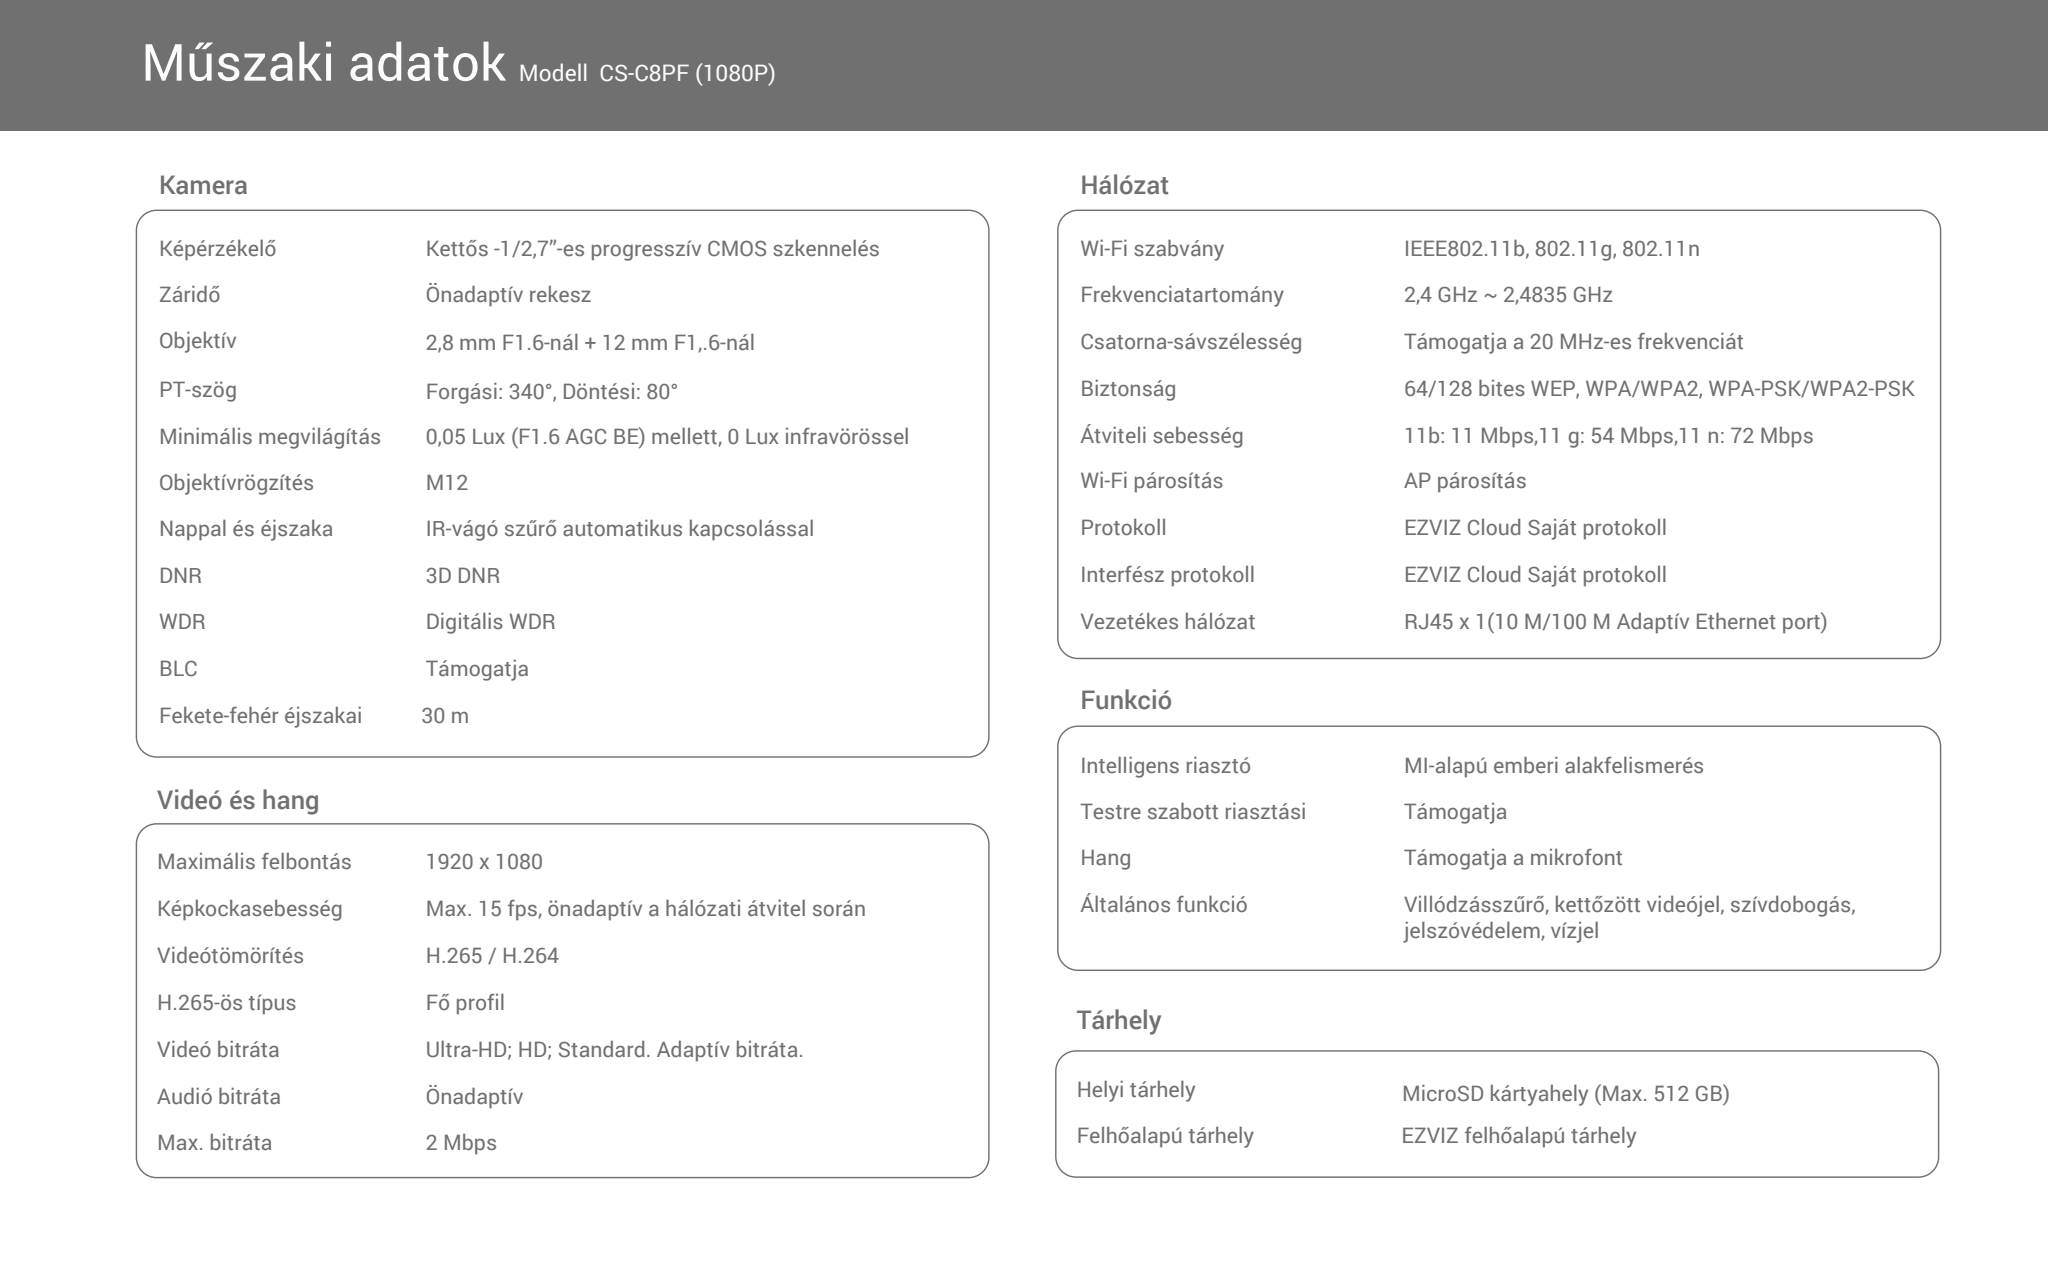Click the Képérzékelő row label
Image resolution: width=2048 pixels, height=1280 pixels.
(x=217, y=249)
